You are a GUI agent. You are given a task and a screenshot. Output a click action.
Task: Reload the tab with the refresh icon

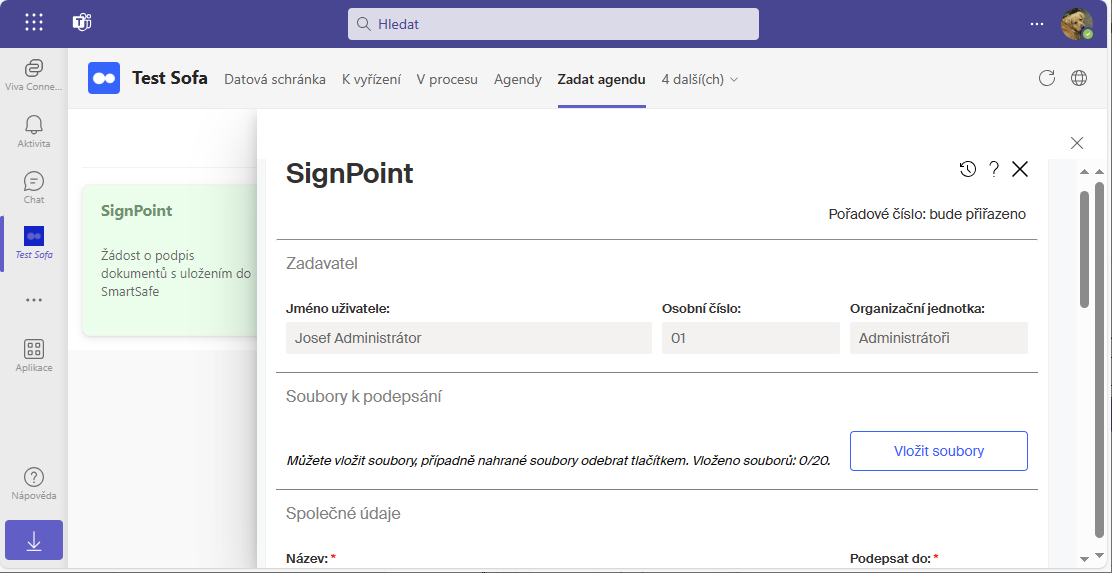[x=1047, y=78]
